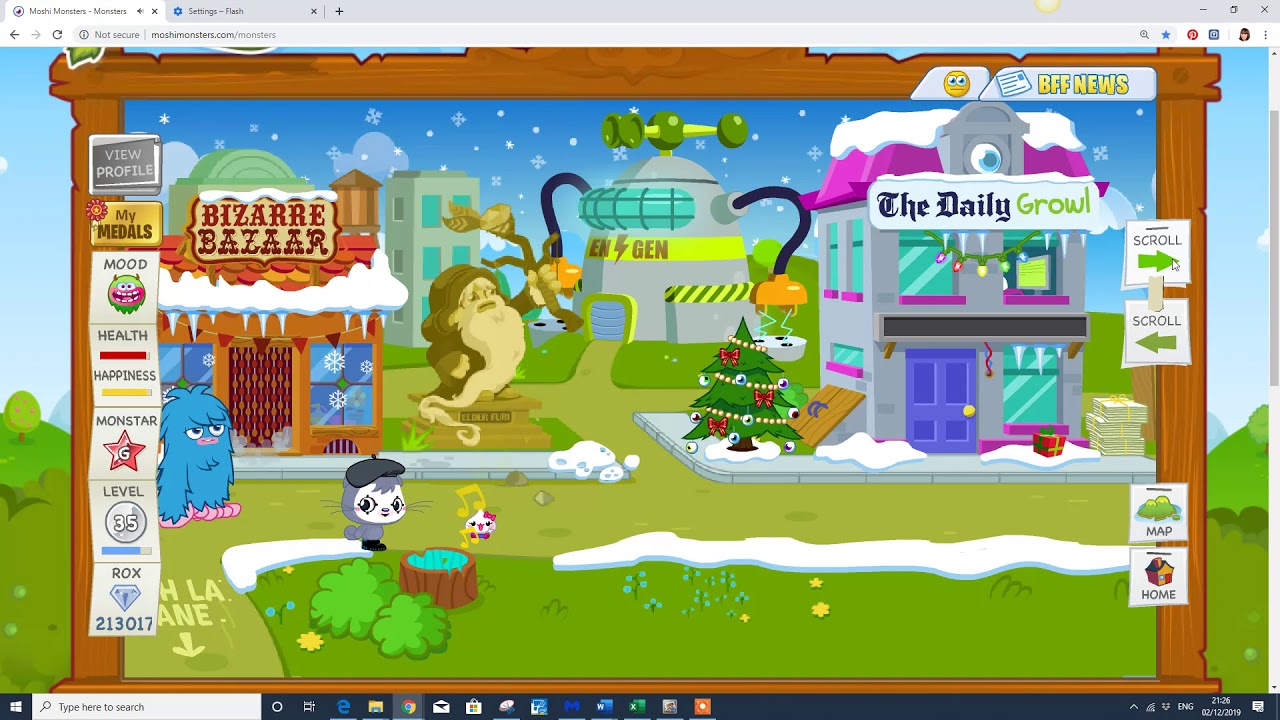Close the Settings - Flash tab
This screenshot has height=720, width=1280.
[x=314, y=11]
